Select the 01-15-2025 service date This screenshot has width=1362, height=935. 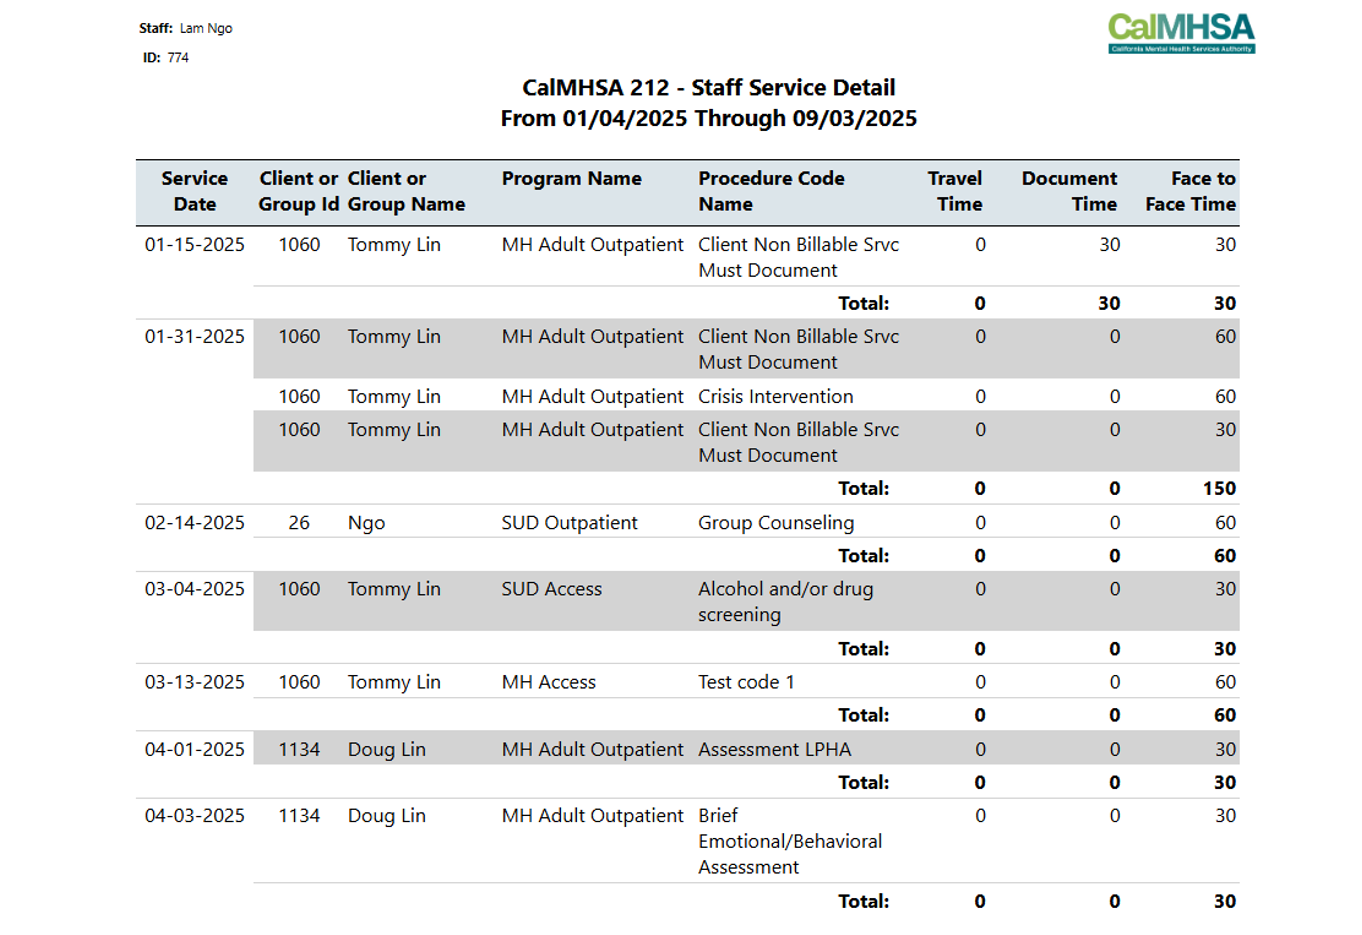pyautogui.click(x=195, y=244)
